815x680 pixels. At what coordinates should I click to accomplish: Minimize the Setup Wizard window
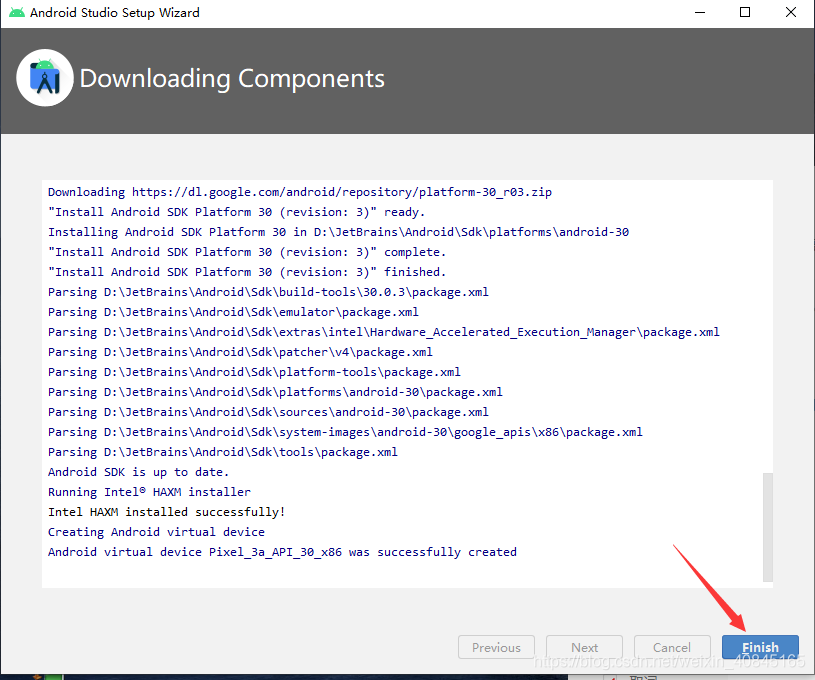(700, 12)
